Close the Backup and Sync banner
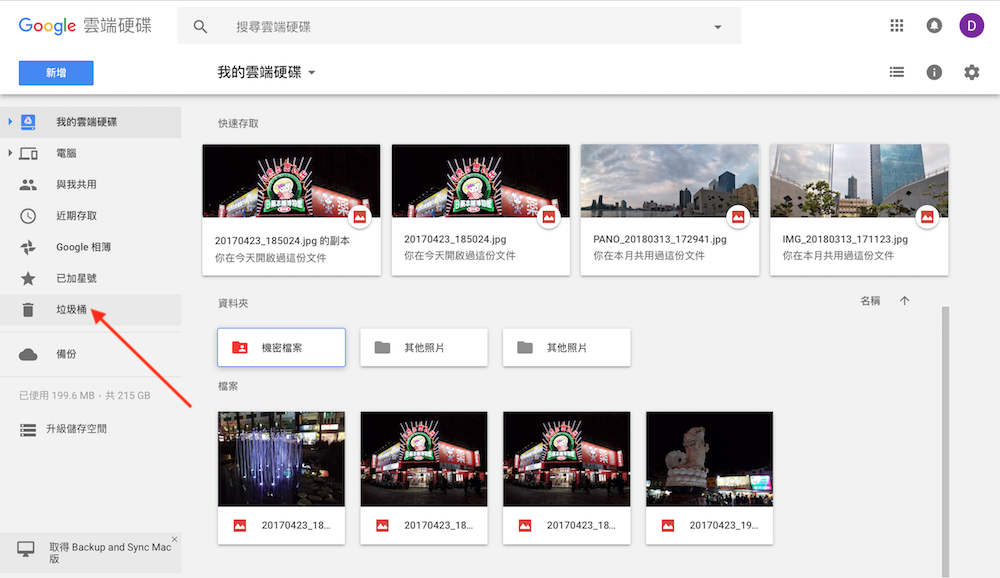Screen dimensions: 1000x578 tap(174, 540)
